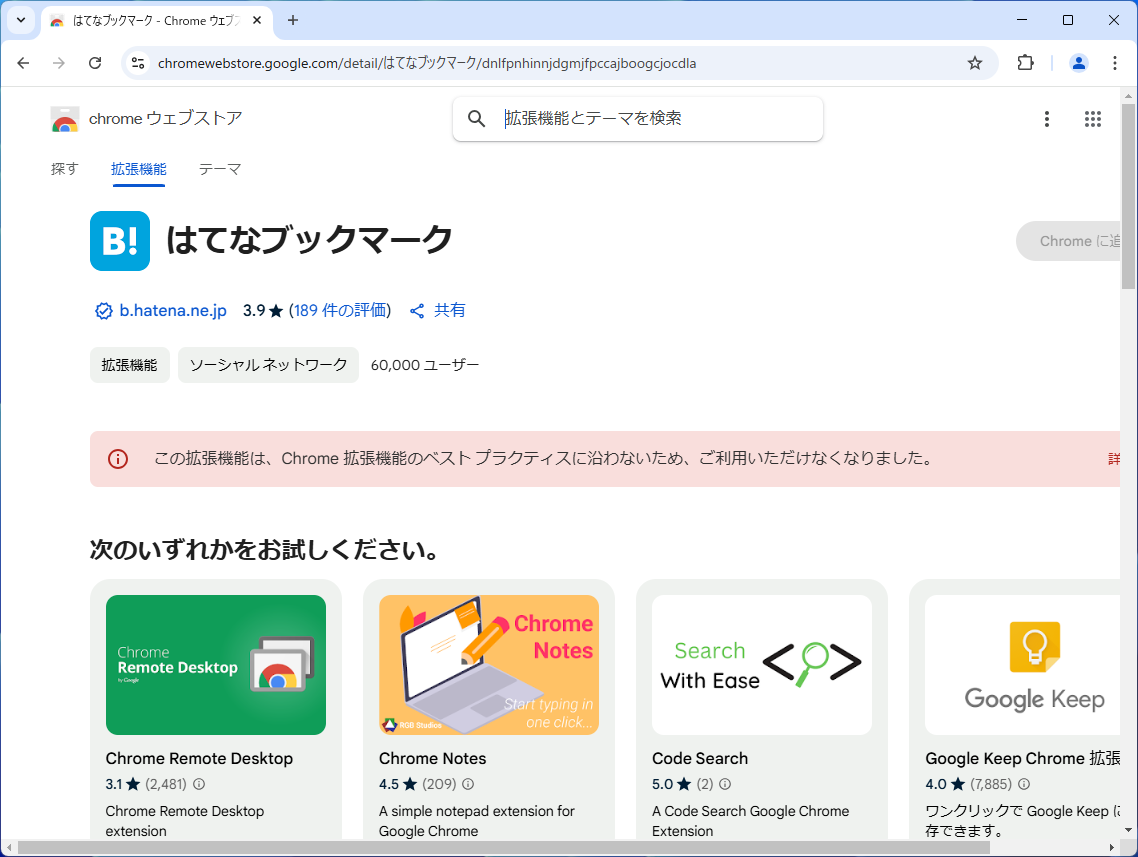
Task: Open the Chrome profile avatar
Action: tap(1078, 62)
